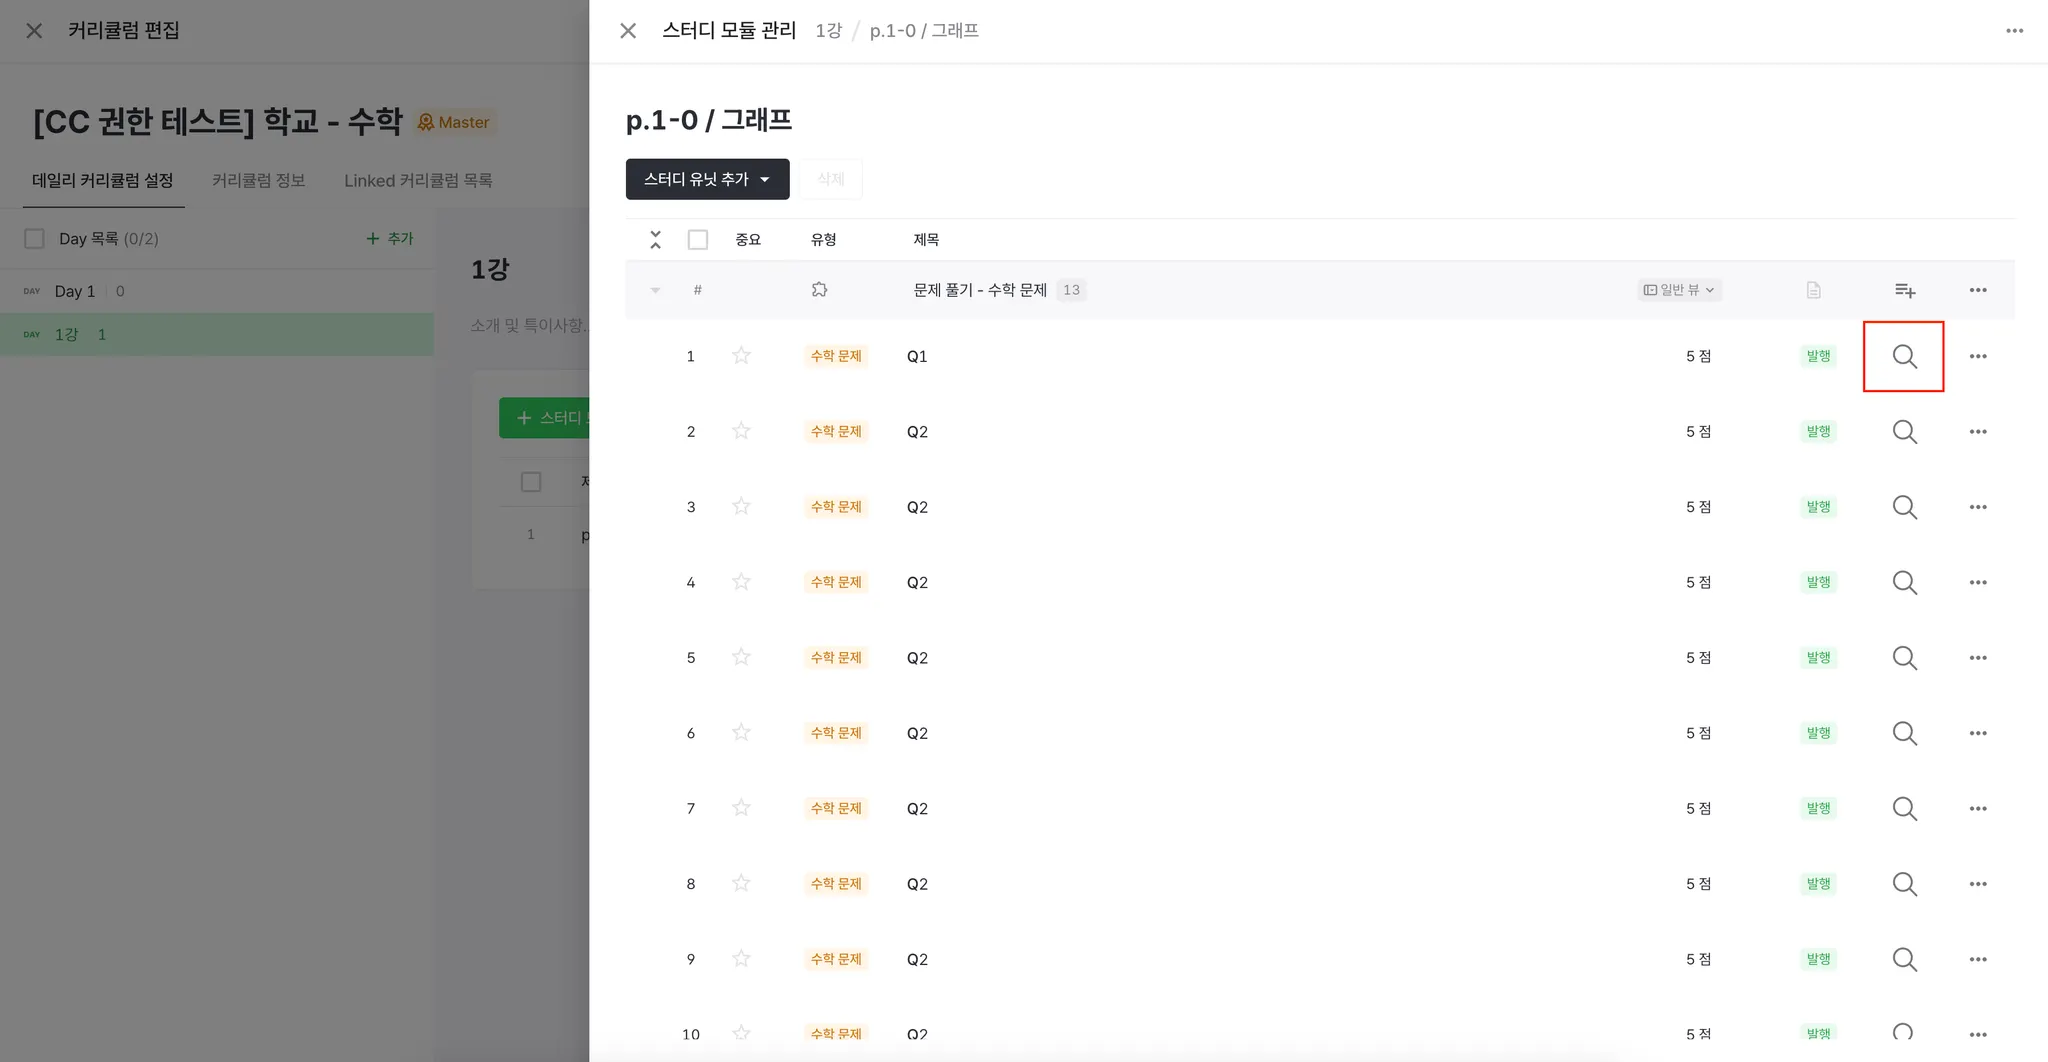2048x1062 pixels.
Task: Click the document icon in group header
Action: (1813, 290)
